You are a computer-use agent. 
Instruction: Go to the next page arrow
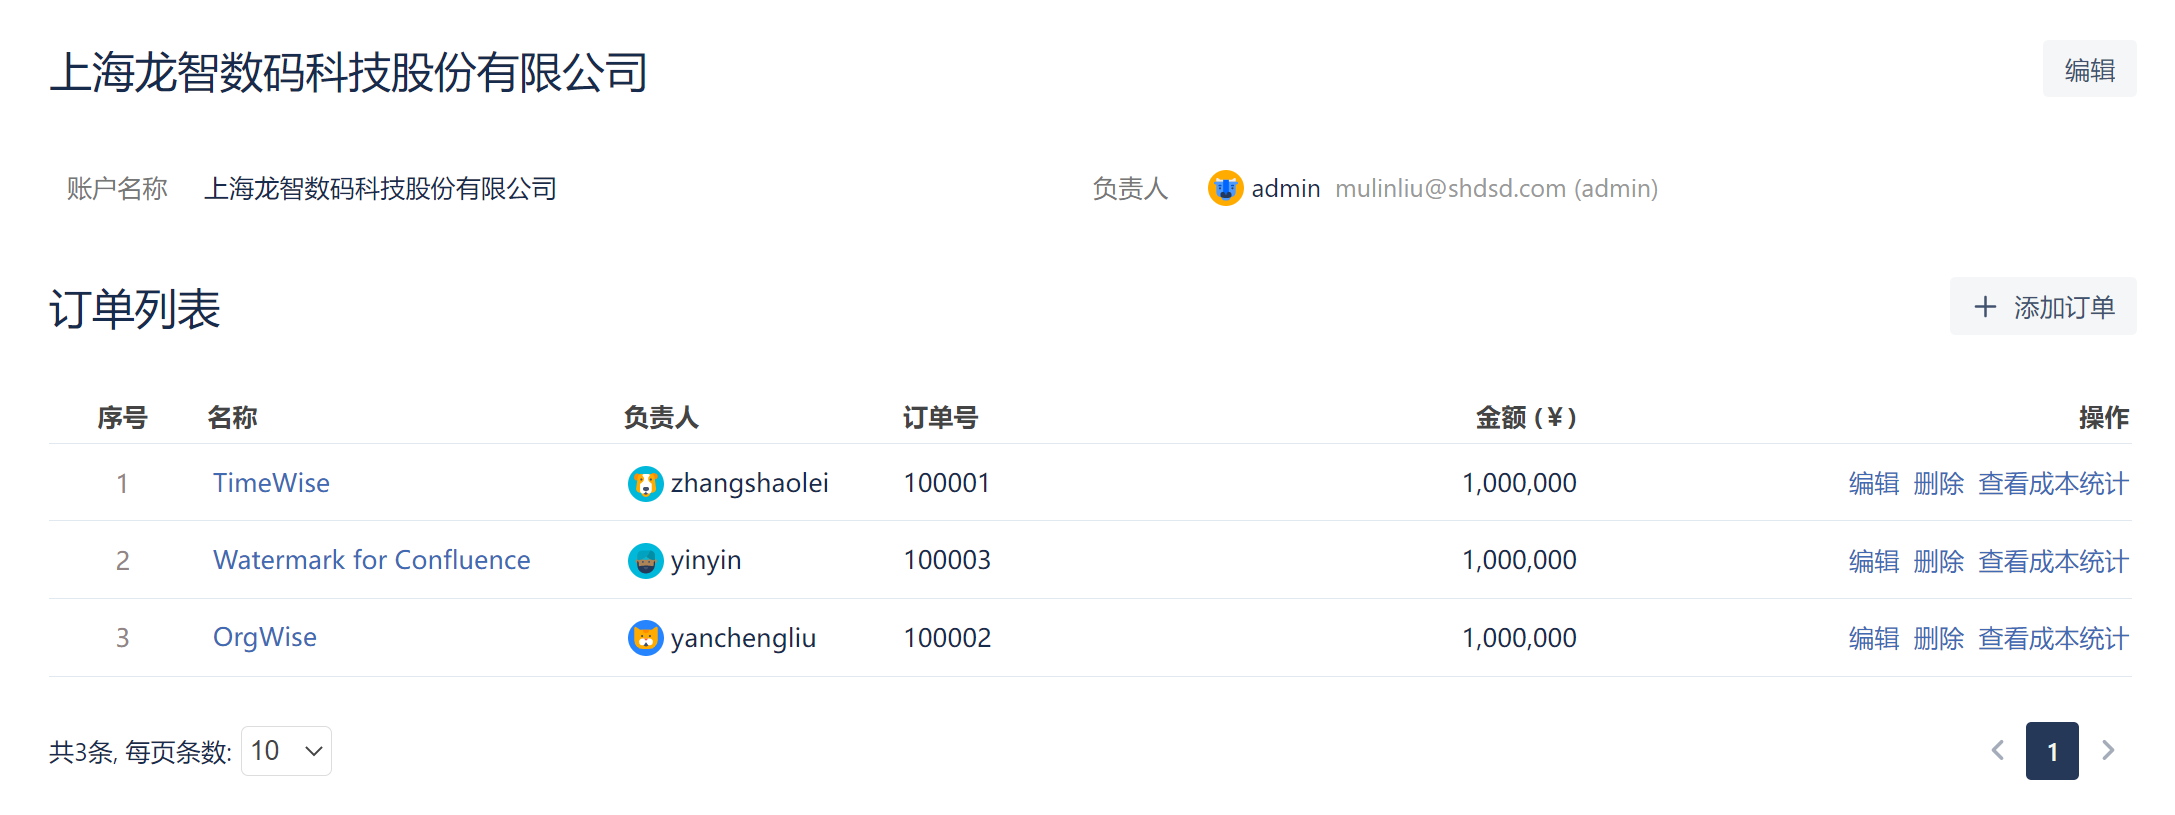2108,751
